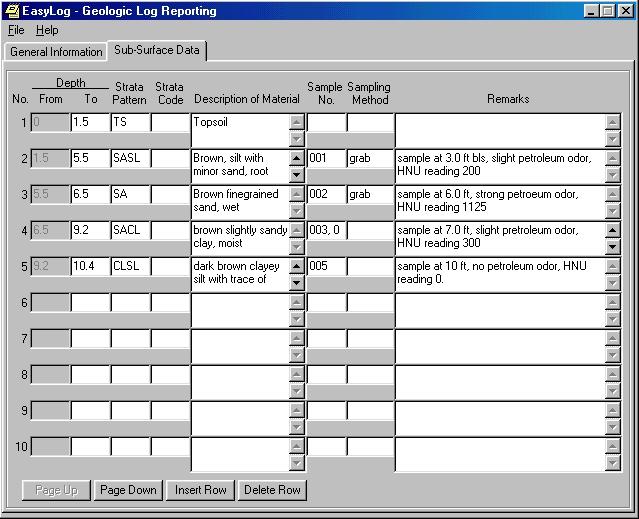
Task: Click row 3 depth To field 6.5
Action: [90, 194]
